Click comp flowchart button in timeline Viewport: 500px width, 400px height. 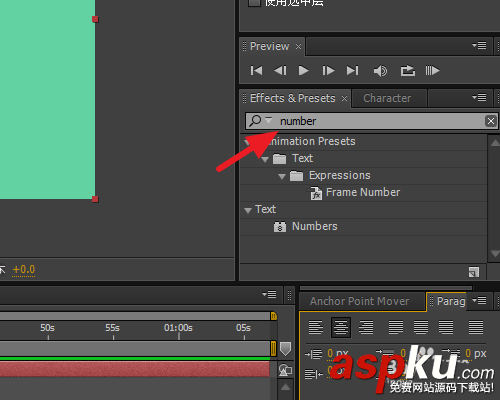point(285,370)
